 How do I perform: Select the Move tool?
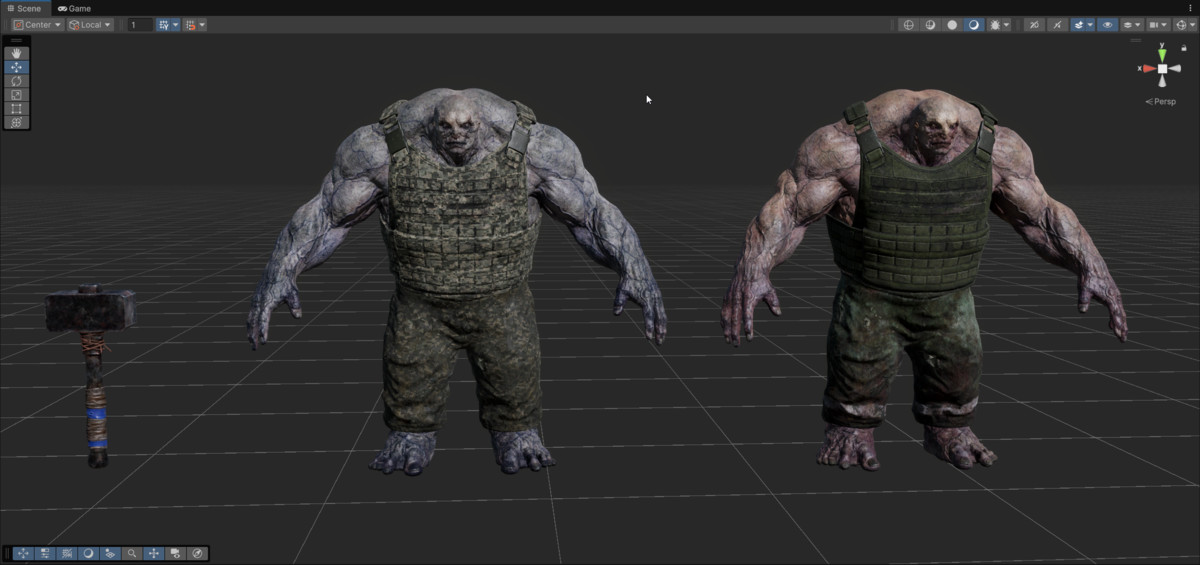16,67
